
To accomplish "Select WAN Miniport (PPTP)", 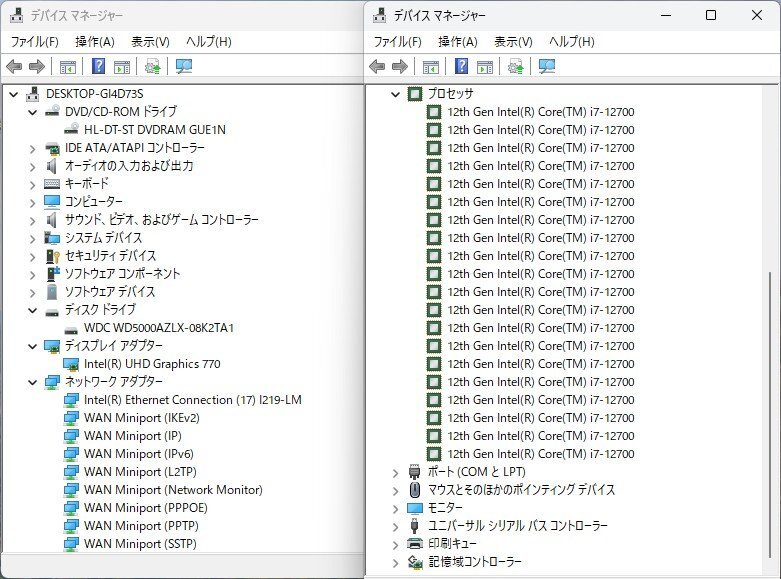I will pos(141,526).
